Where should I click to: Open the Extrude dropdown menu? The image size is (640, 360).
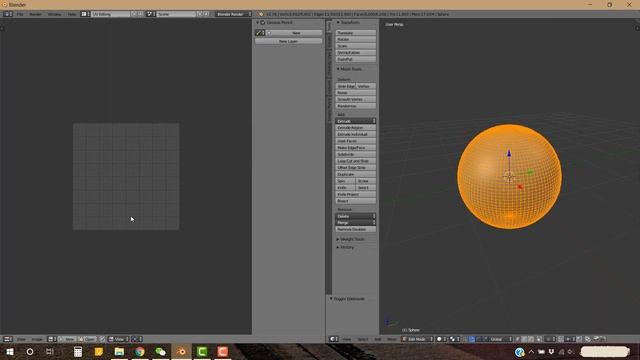coord(356,121)
